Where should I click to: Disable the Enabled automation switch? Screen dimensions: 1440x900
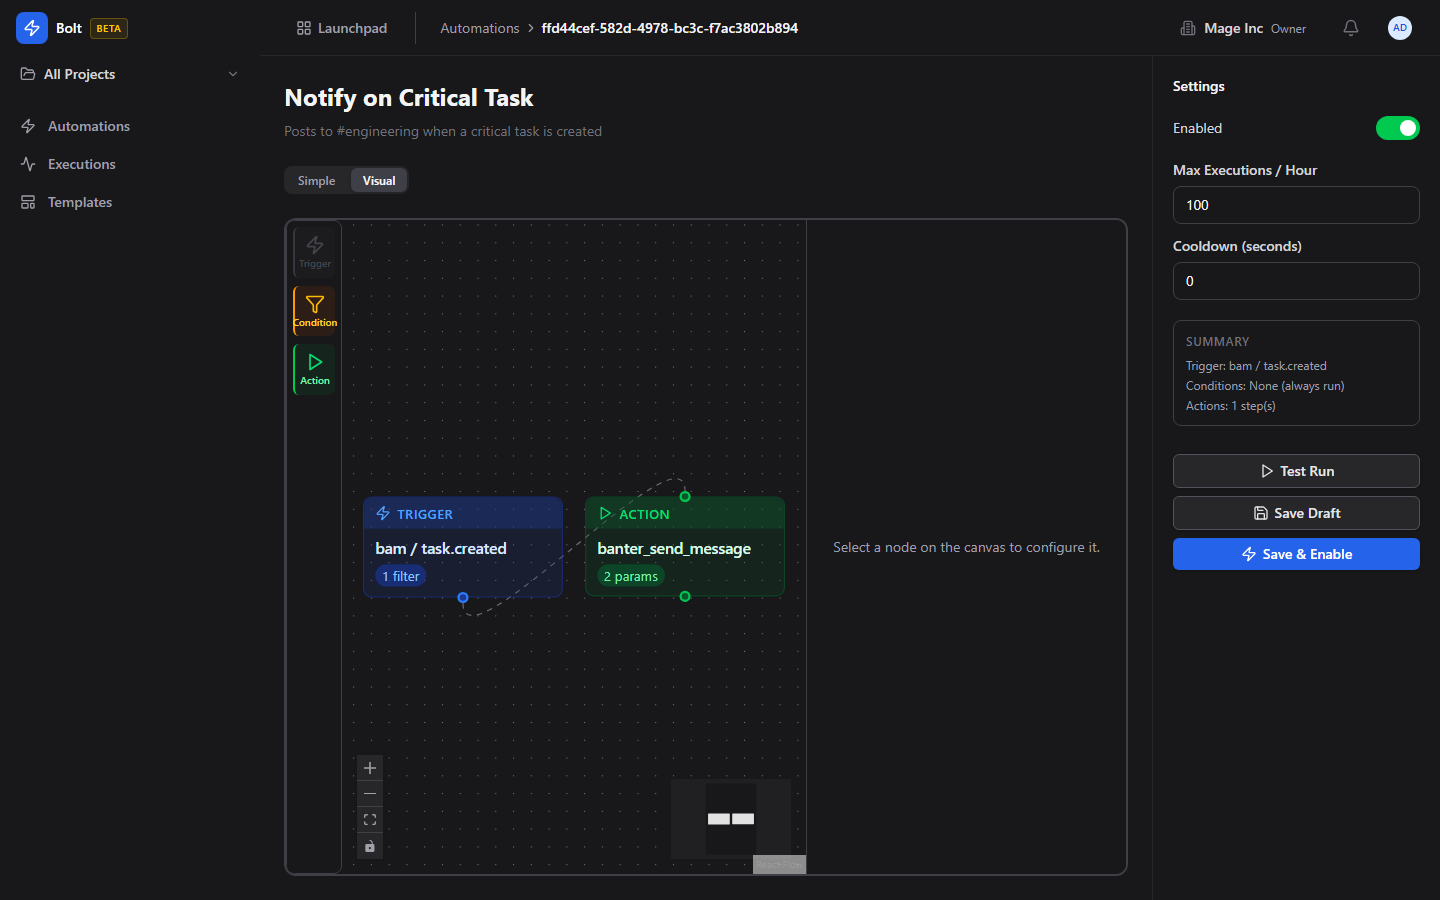[x=1397, y=128]
